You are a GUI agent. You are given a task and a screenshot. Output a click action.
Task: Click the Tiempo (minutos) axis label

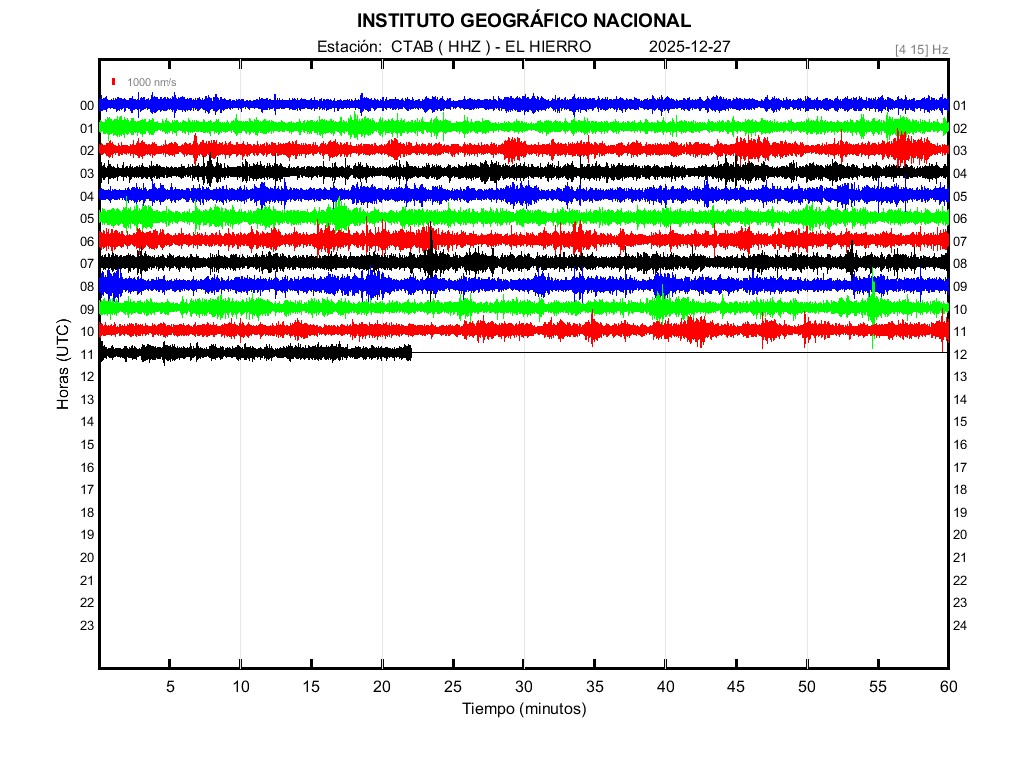click(523, 709)
